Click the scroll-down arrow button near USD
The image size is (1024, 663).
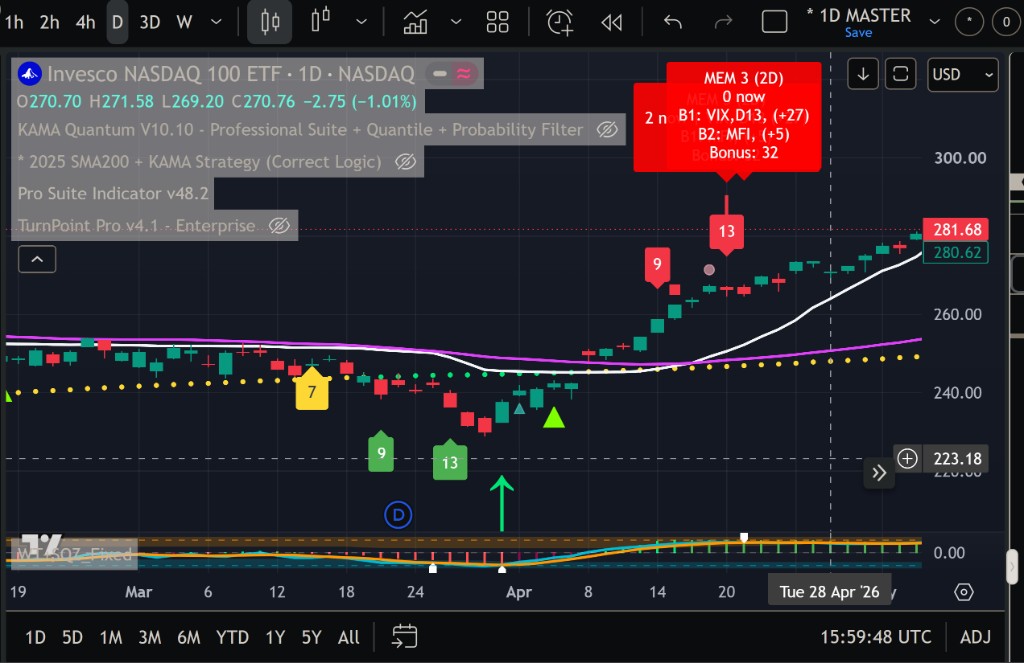pos(863,74)
